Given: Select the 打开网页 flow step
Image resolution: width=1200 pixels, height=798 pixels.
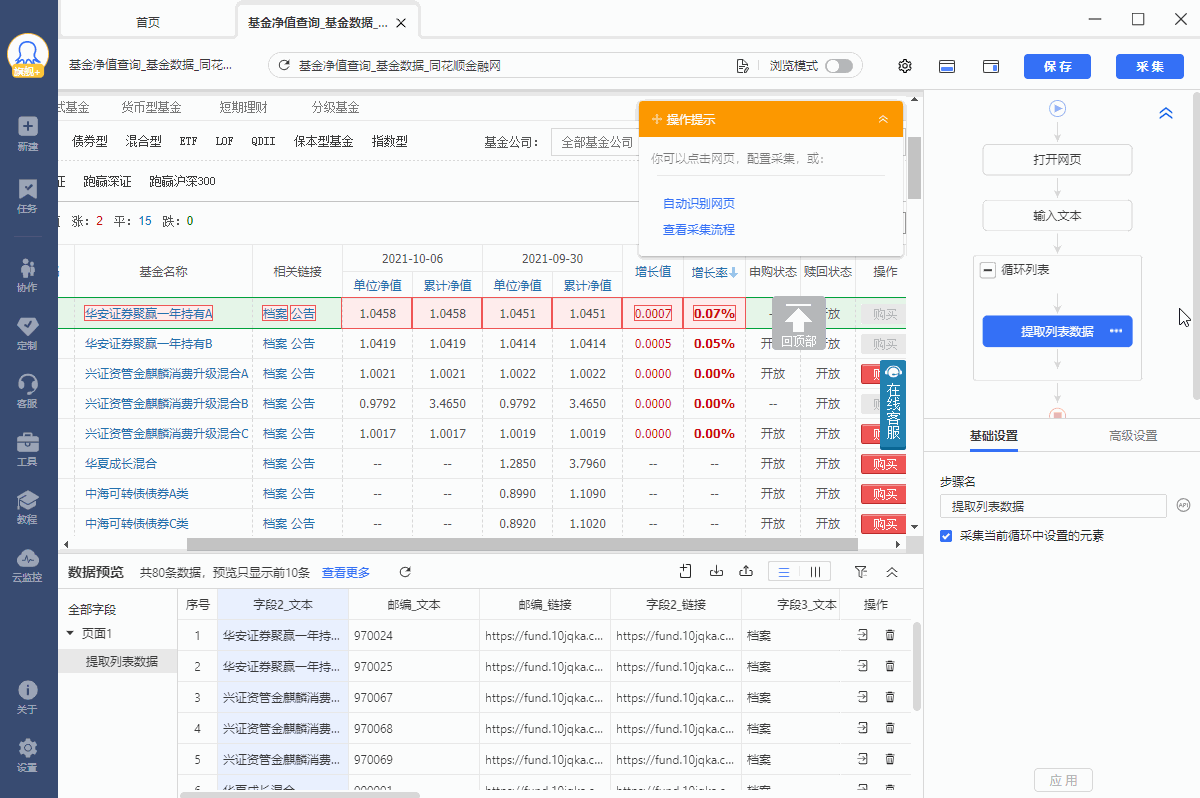Looking at the screenshot, I should [1057, 160].
